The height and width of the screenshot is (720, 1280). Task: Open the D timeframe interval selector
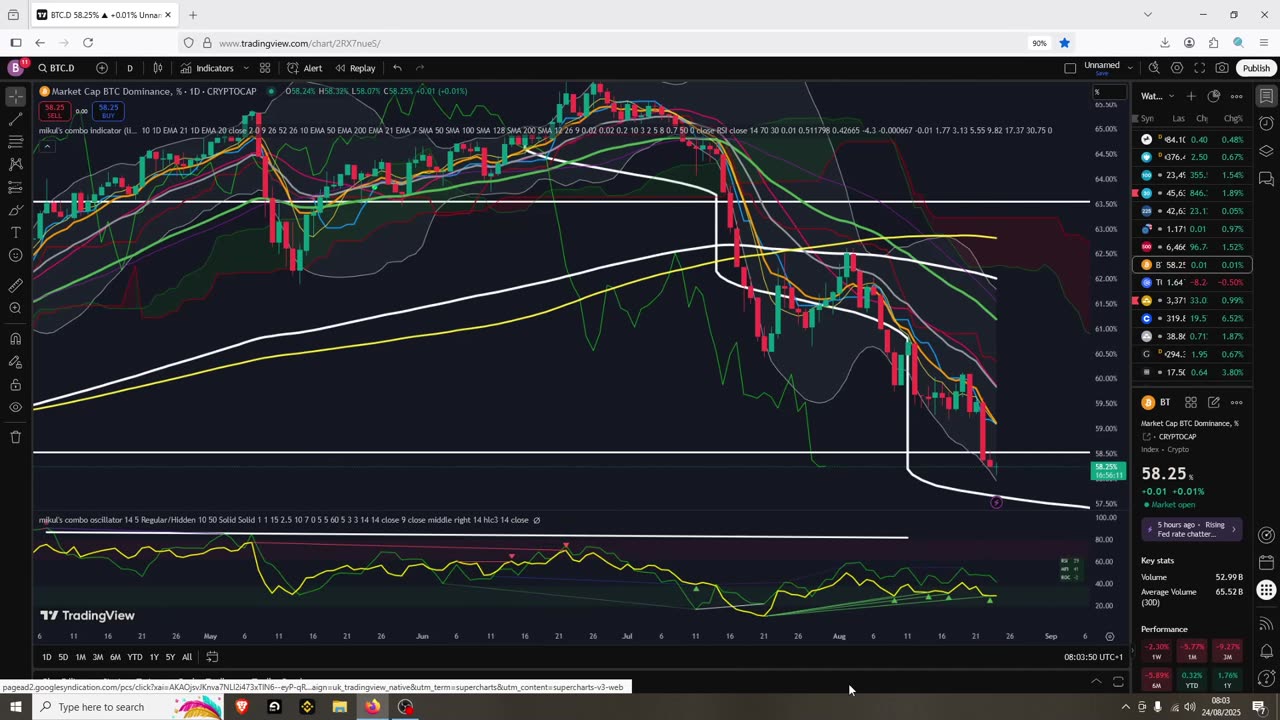click(129, 68)
